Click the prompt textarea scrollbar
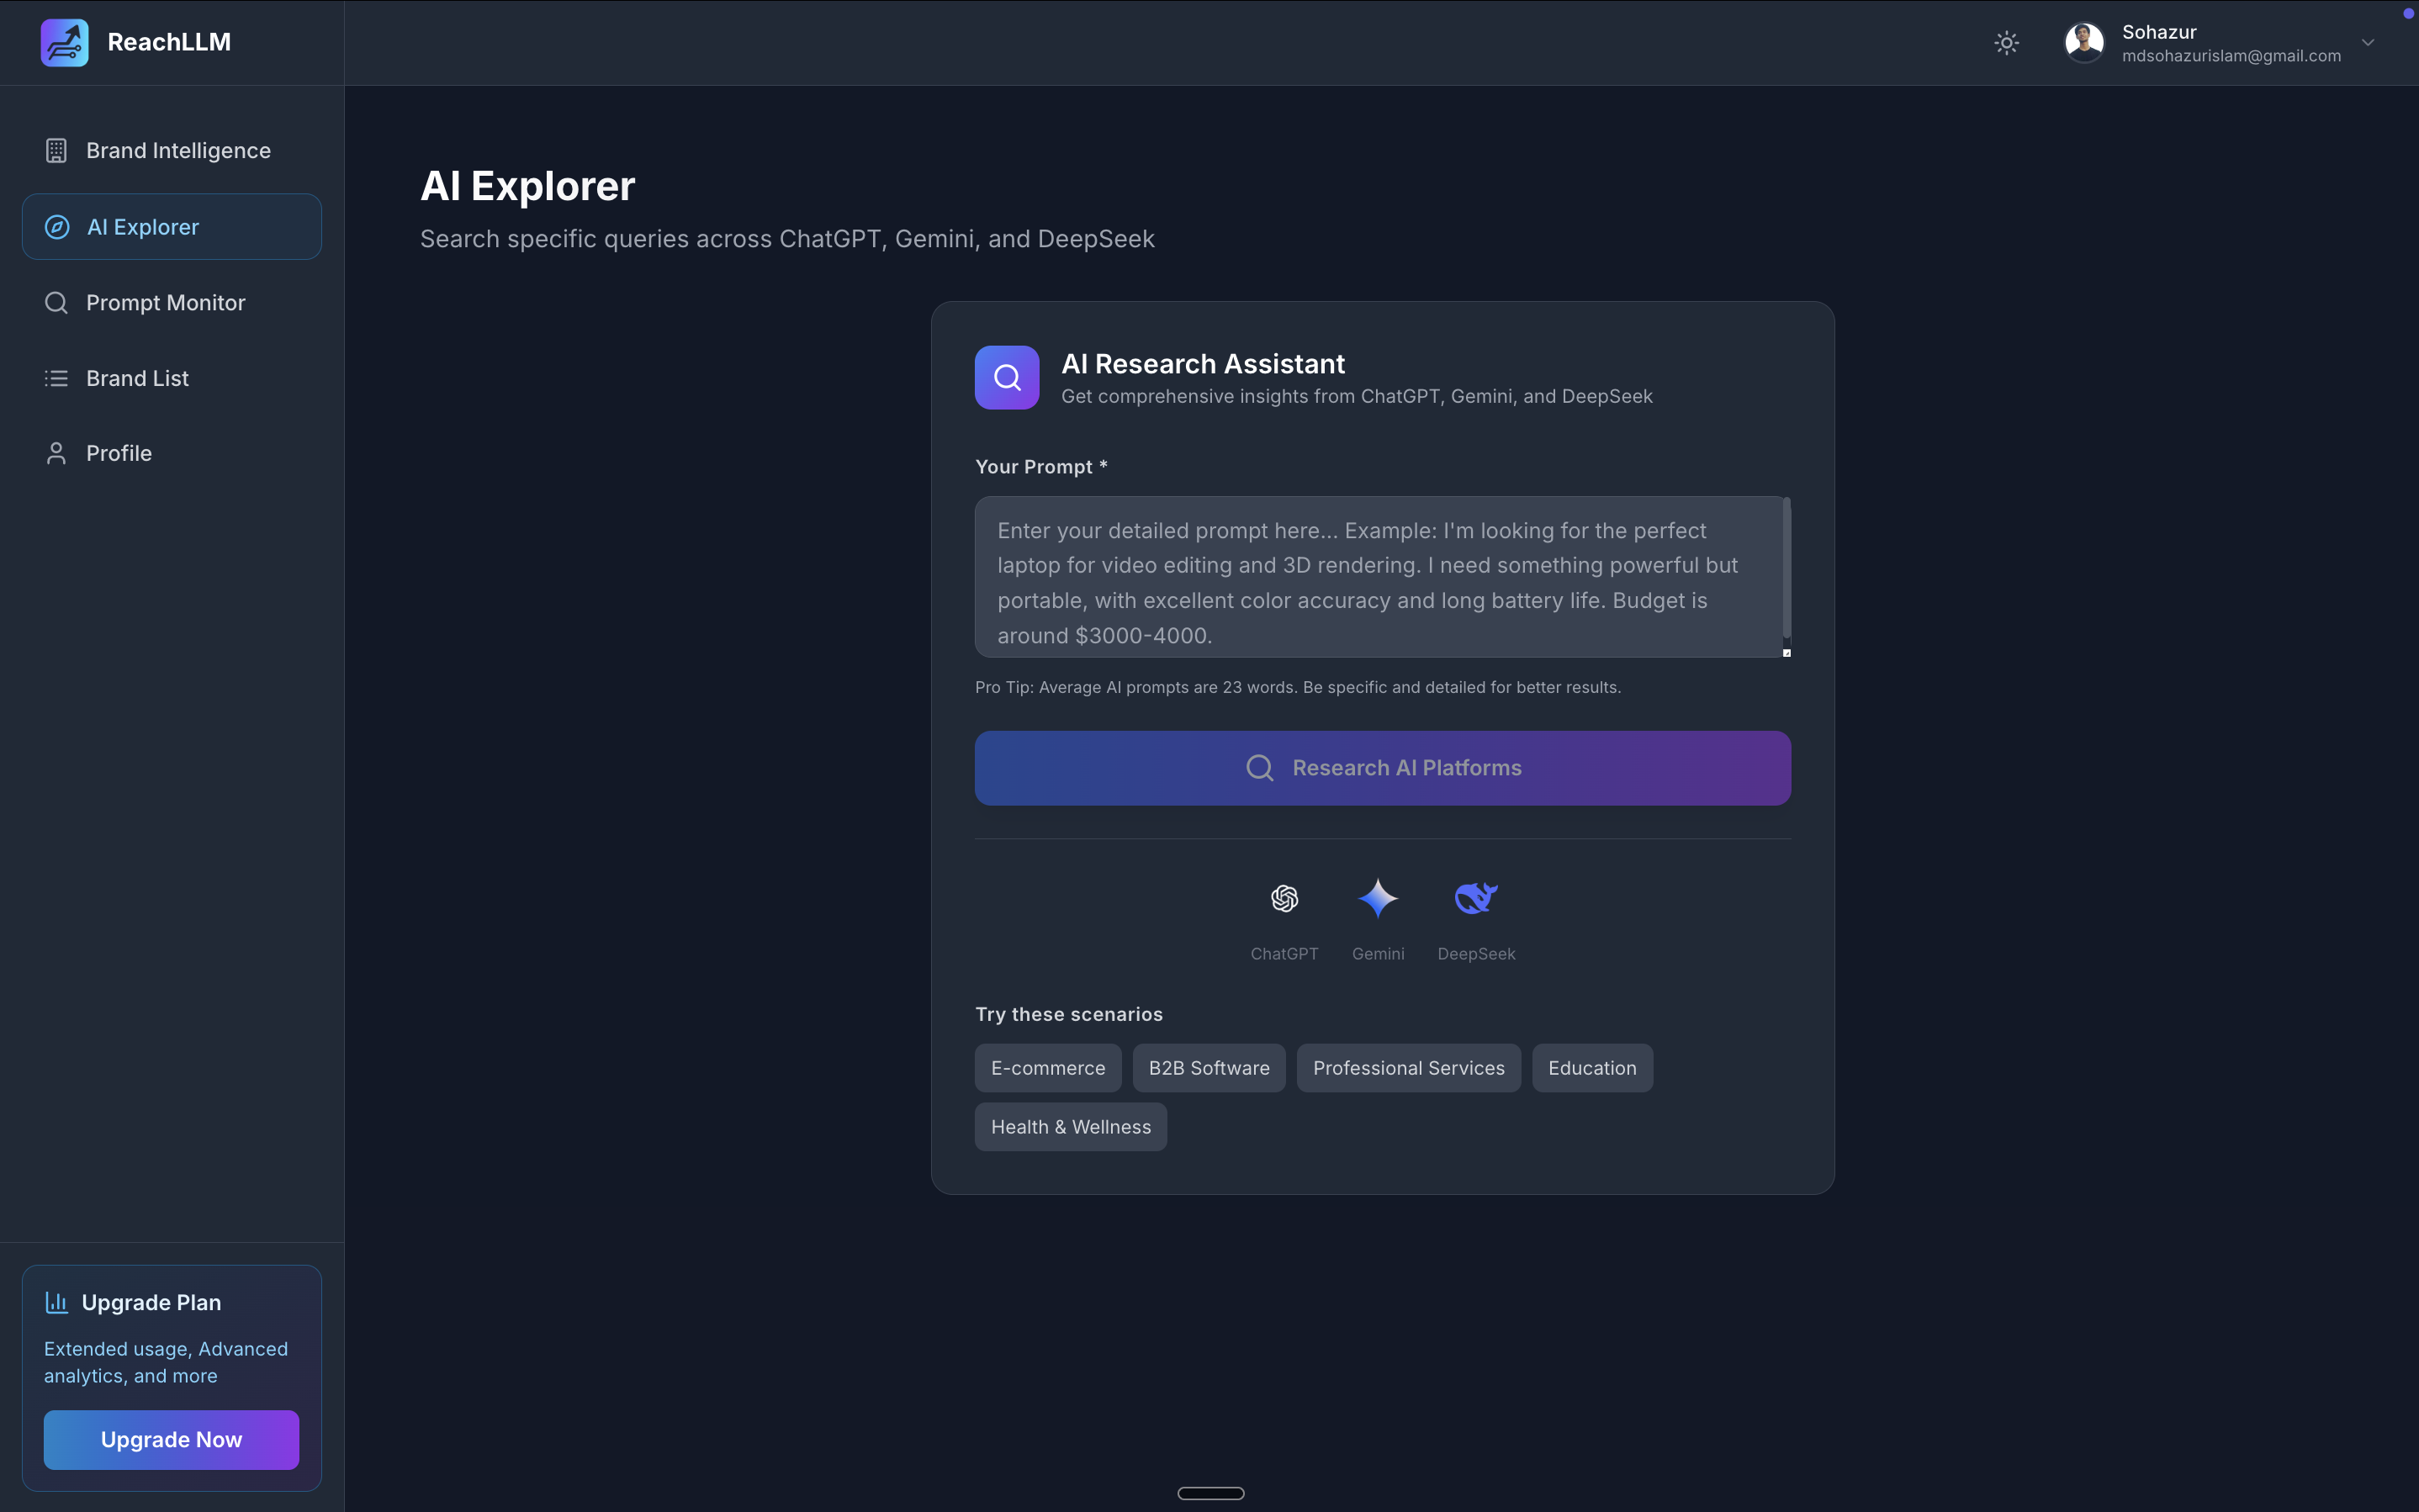The image size is (2419, 1512). click(1786, 570)
